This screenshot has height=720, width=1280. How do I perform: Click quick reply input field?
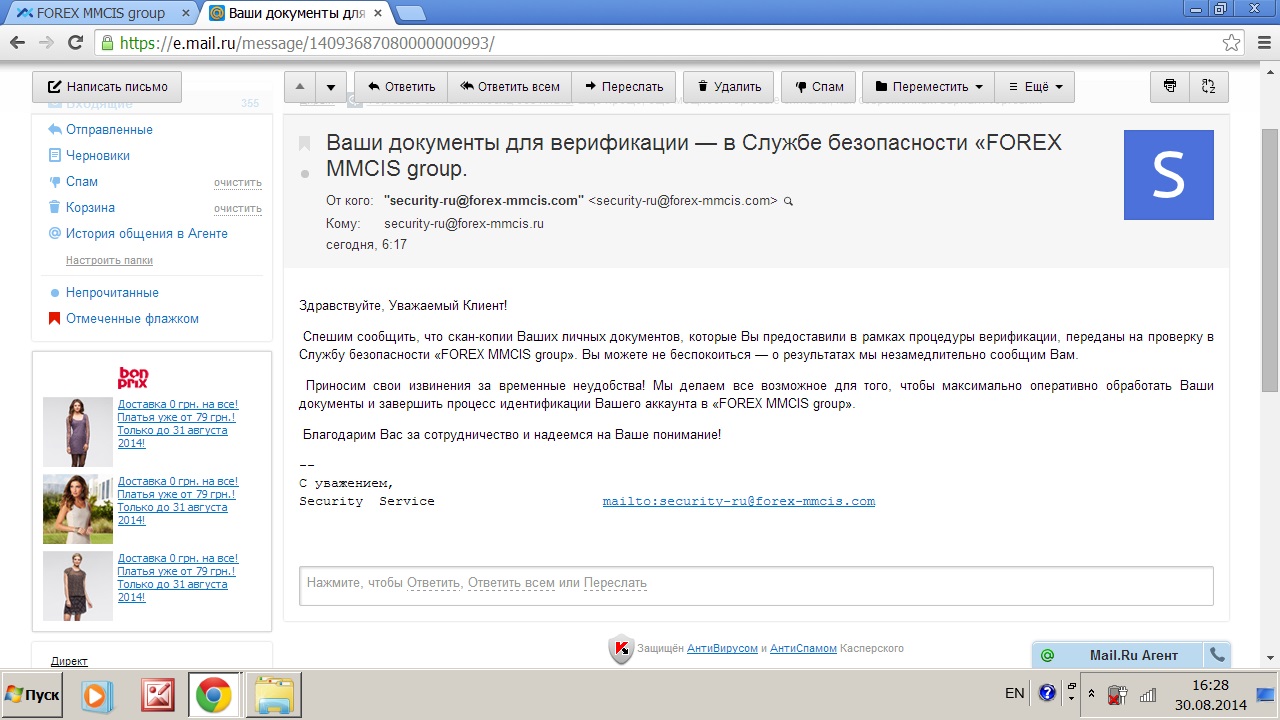[x=756, y=586]
